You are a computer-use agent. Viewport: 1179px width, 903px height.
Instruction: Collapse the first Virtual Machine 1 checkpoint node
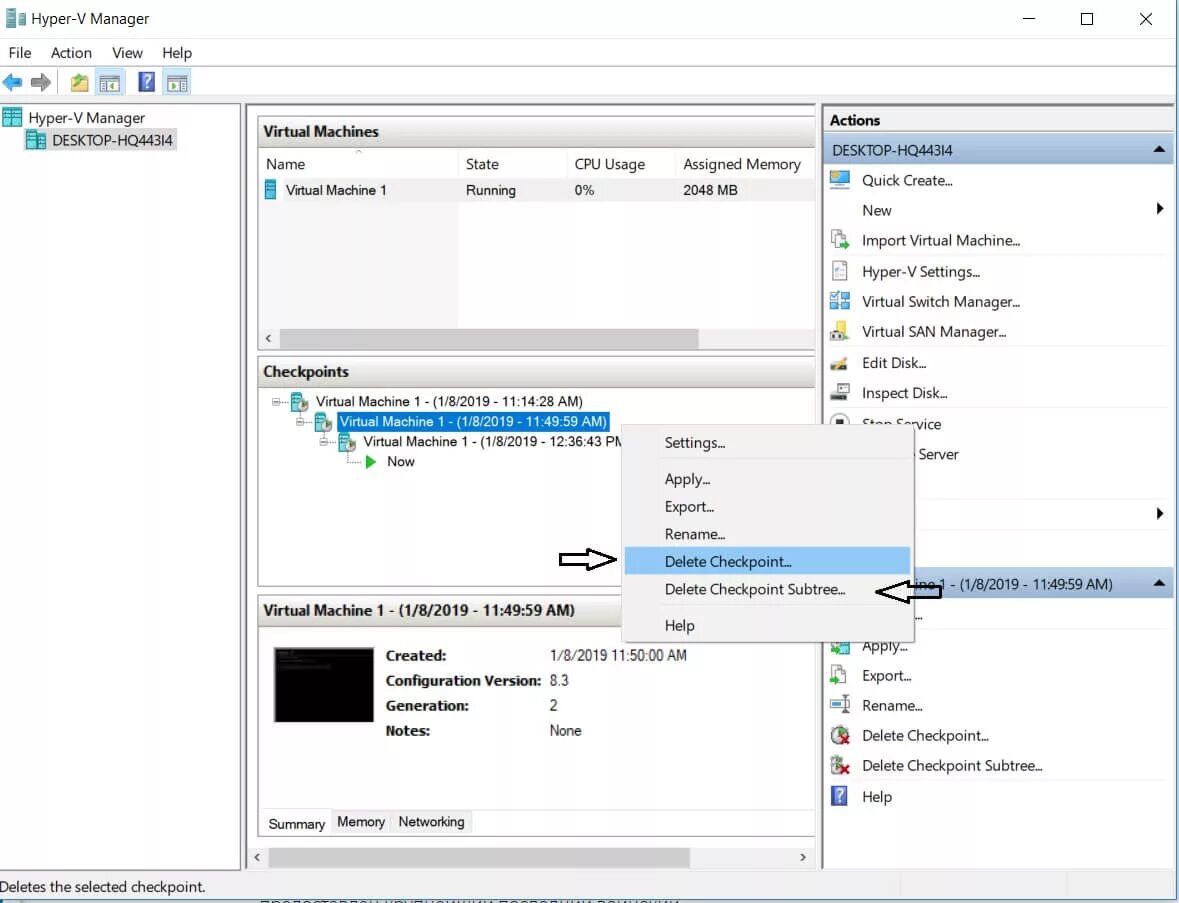(x=277, y=401)
